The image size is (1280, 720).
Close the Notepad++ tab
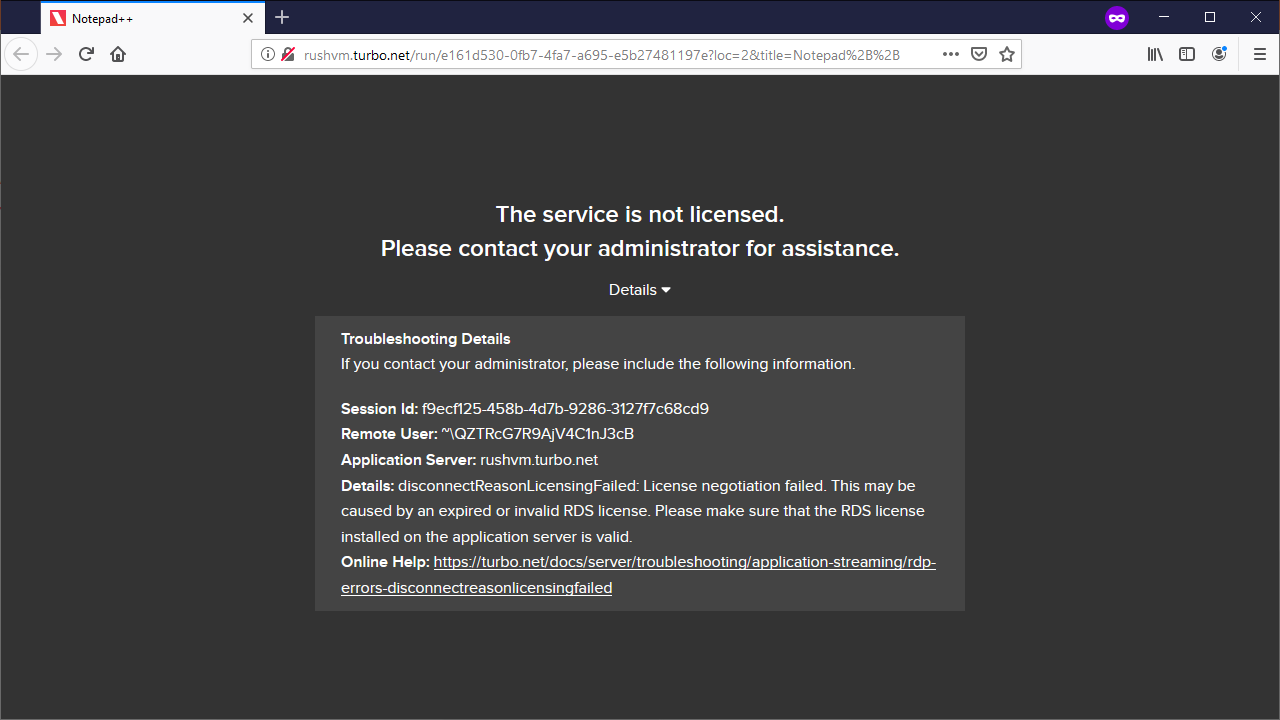pos(248,18)
